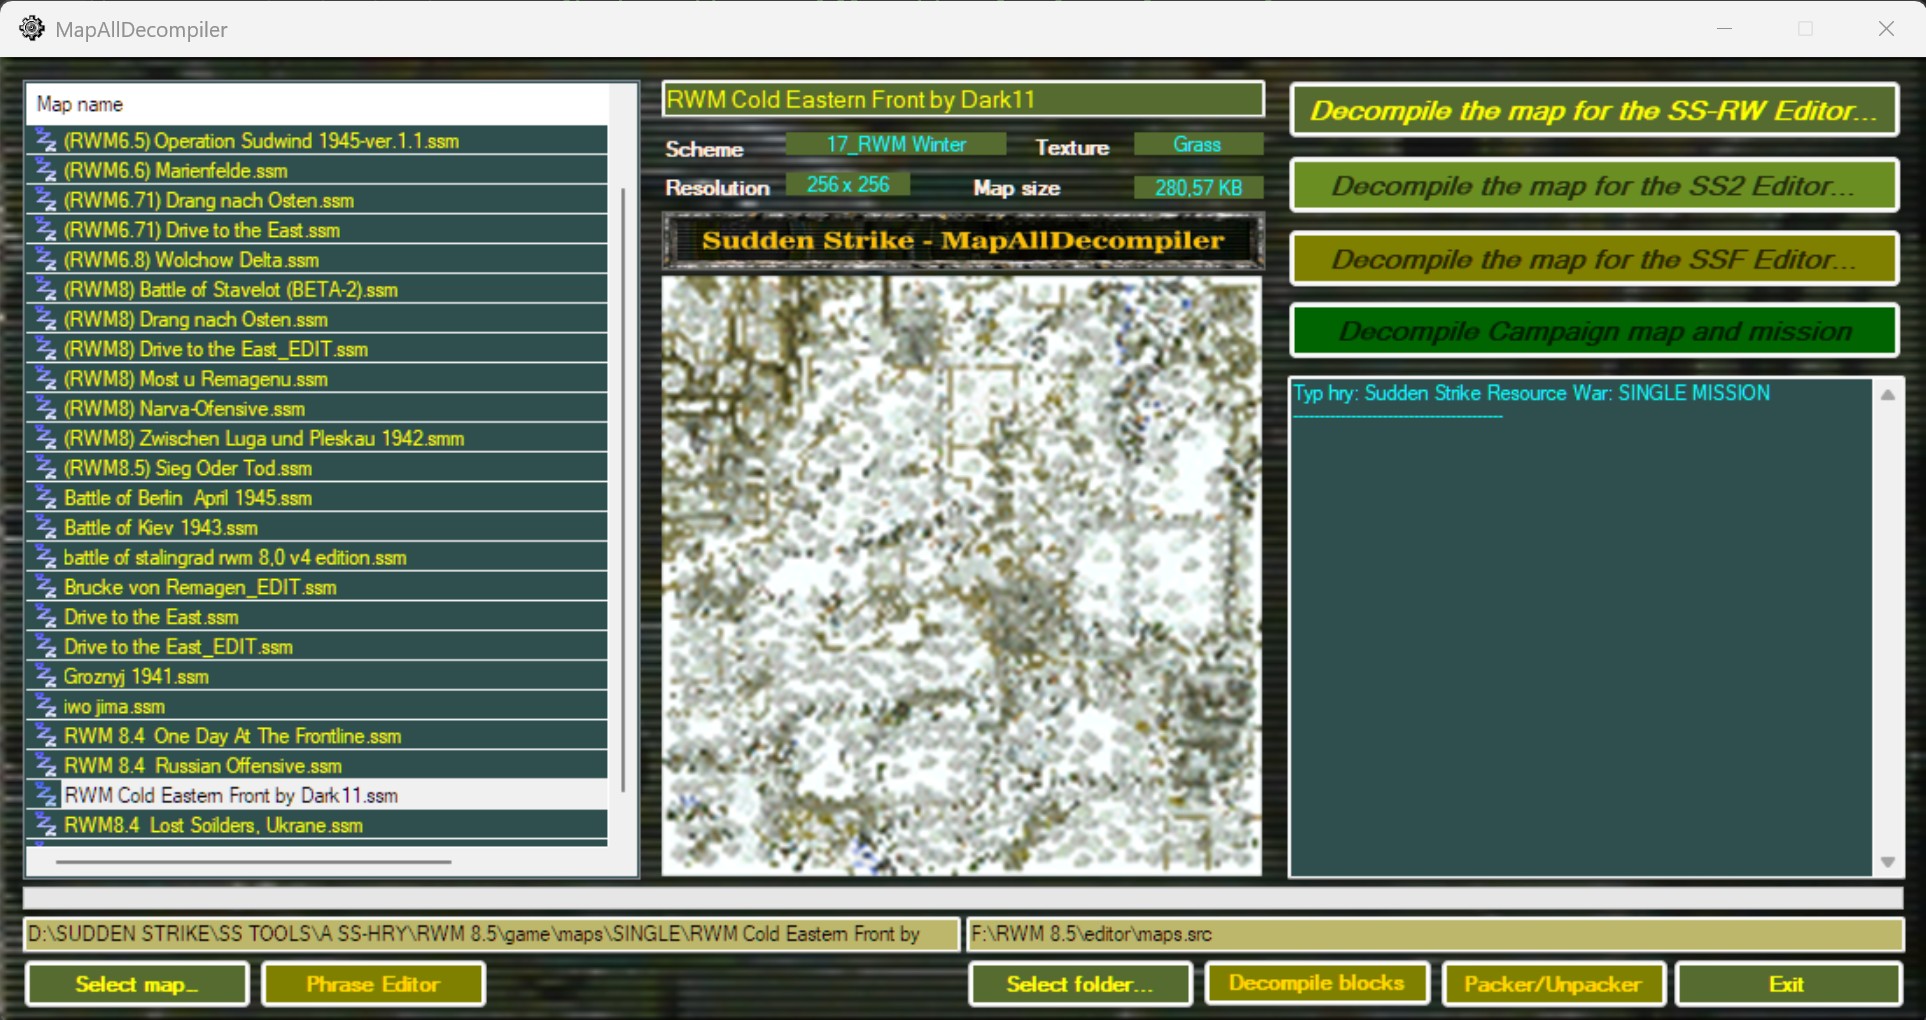Click file icon beside (RWM8) Most u Remagenu.ssm
The height and width of the screenshot is (1020, 1926).
click(46, 379)
